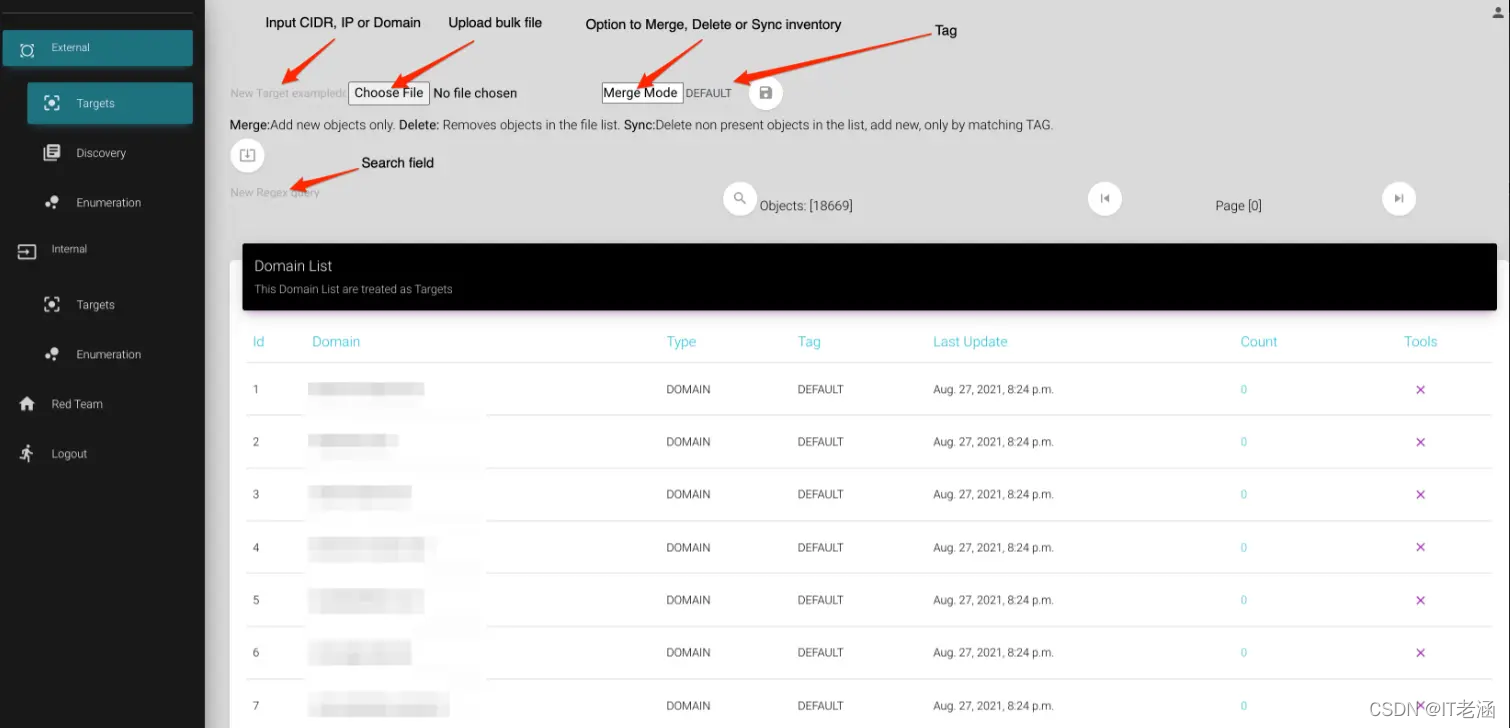The height and width of the screenshot is (728, 1510).
Task: Open the Merge Mode dropdown
Action: [x=642, y=93]
